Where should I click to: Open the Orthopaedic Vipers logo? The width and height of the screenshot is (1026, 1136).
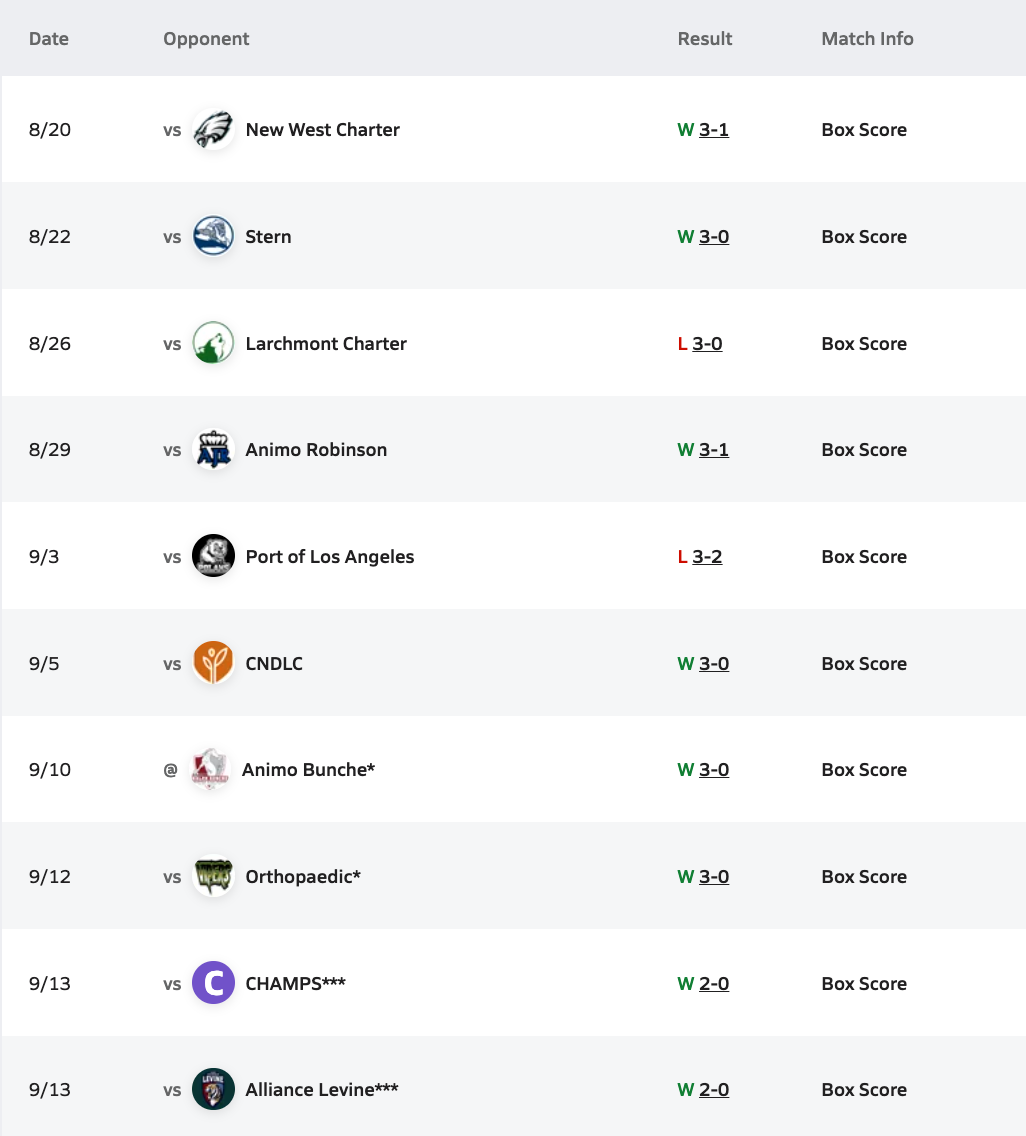click(x=213, y=877)
